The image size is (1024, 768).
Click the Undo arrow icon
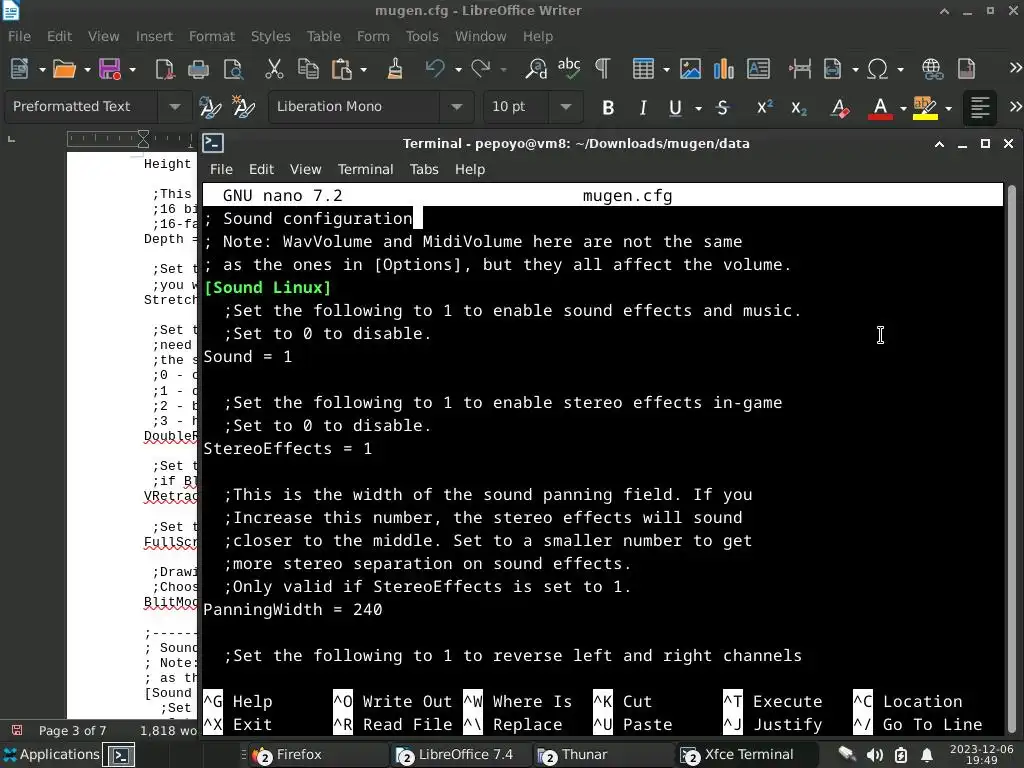click(x=435, y=69)
